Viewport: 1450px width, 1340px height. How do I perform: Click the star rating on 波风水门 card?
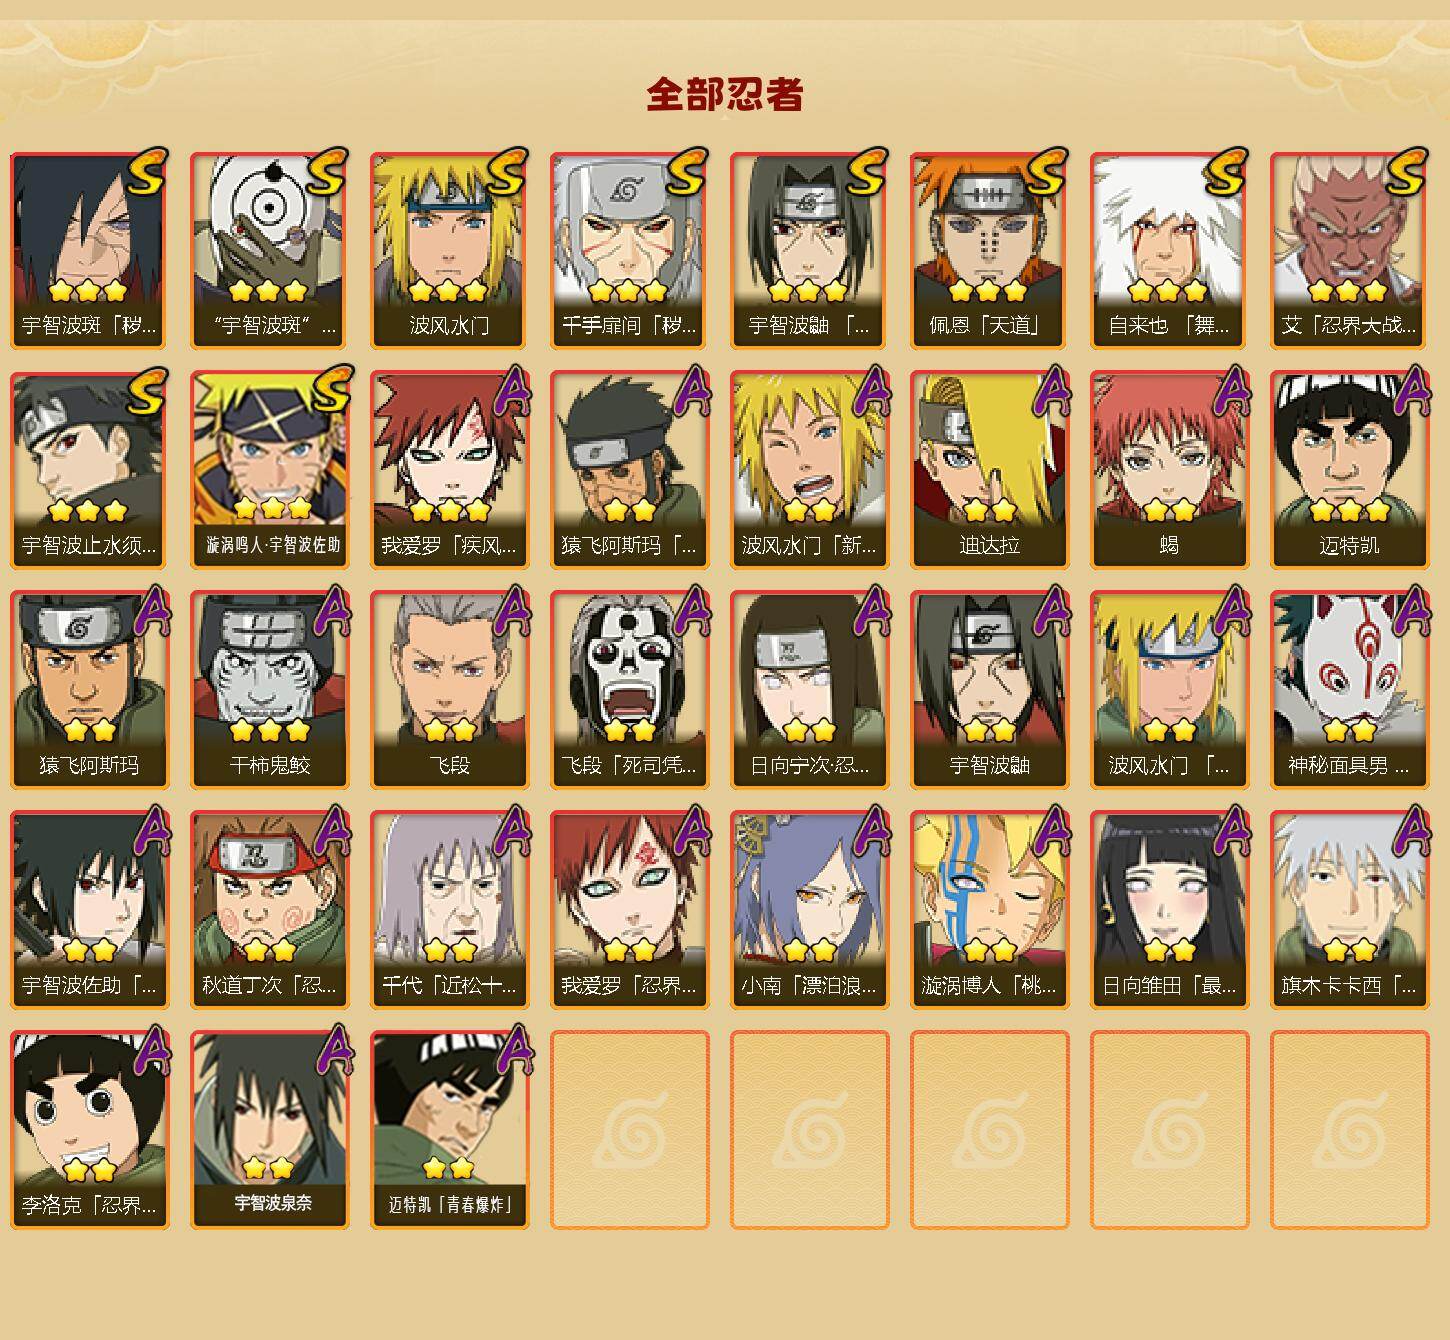[448, 291]
